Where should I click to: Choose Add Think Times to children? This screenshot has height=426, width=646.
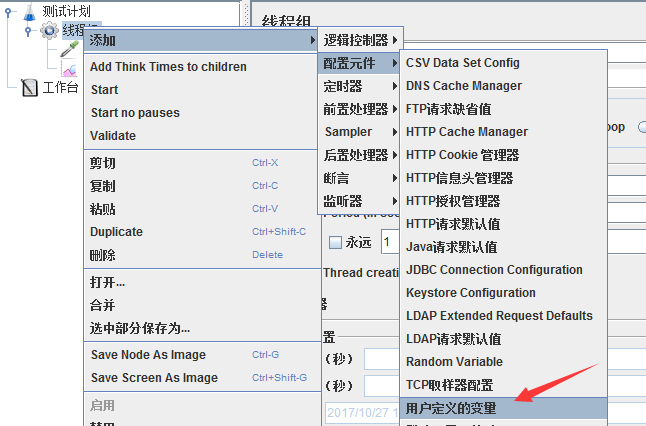tap(202, 67)
